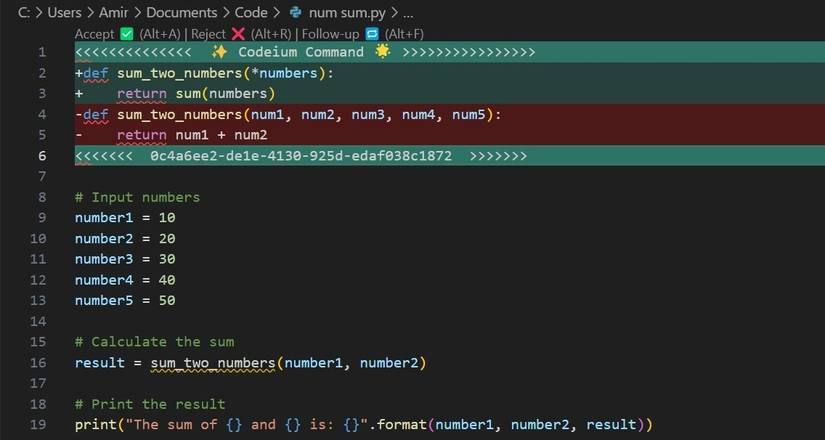
Task: Click line number 16 in the gutter
Action: click(38, 363)
